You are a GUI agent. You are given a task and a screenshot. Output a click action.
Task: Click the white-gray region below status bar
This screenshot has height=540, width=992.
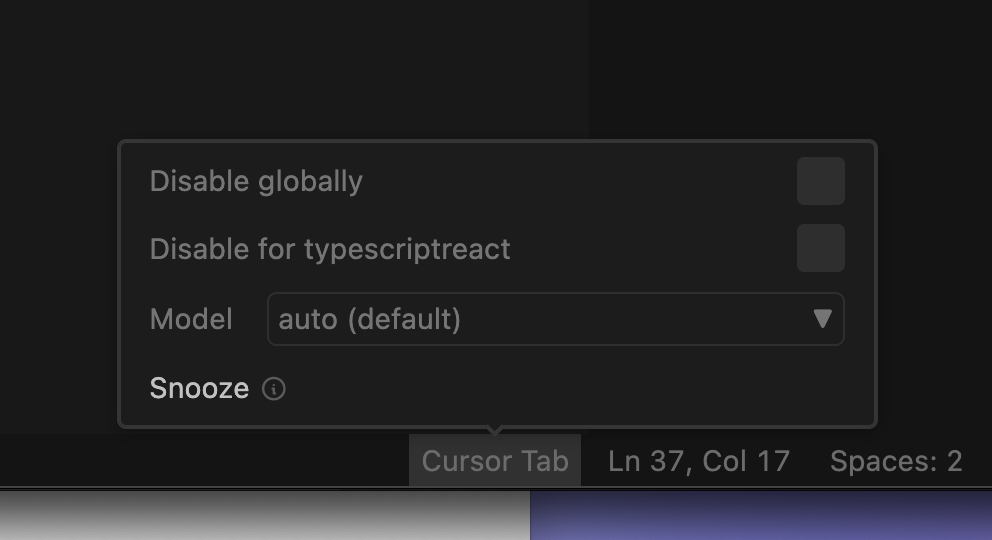(x=260, y=516)
